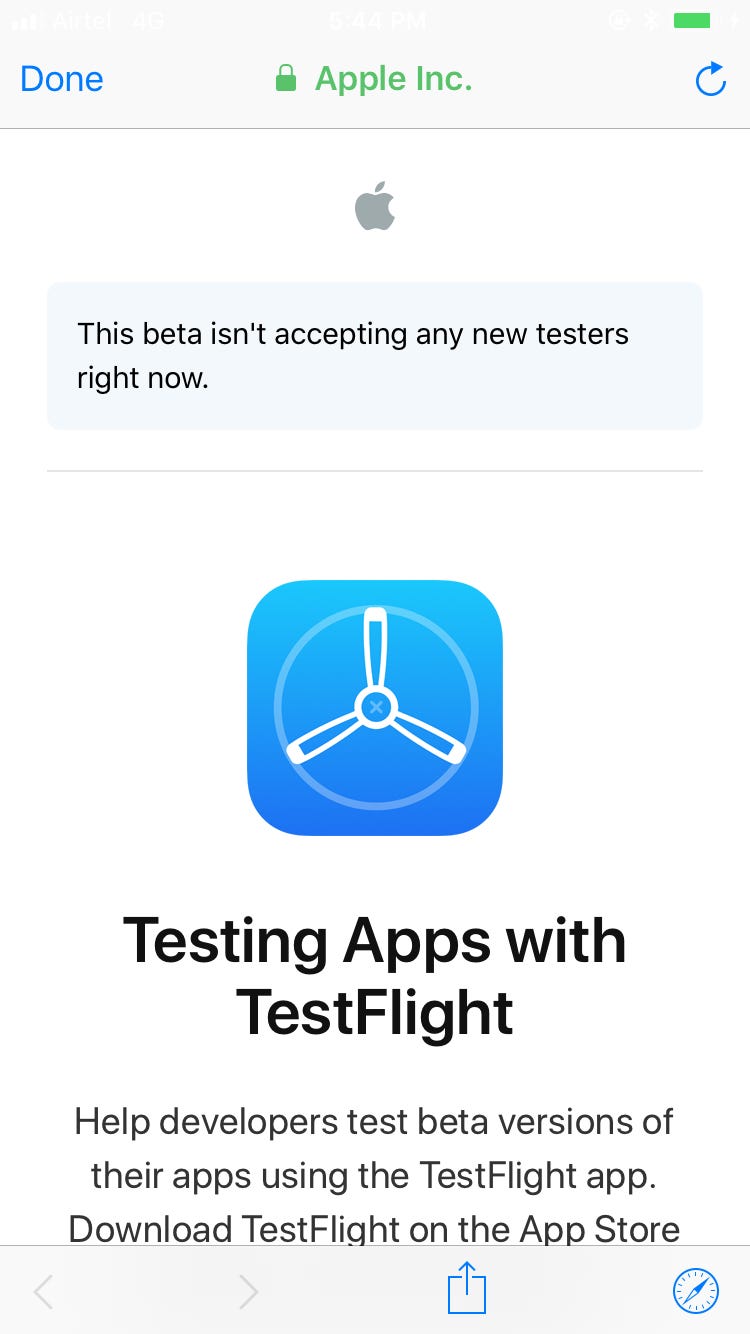Reload the page with the refresh icon
Screen dimensions: 750x1334
(x=710, y=79)
